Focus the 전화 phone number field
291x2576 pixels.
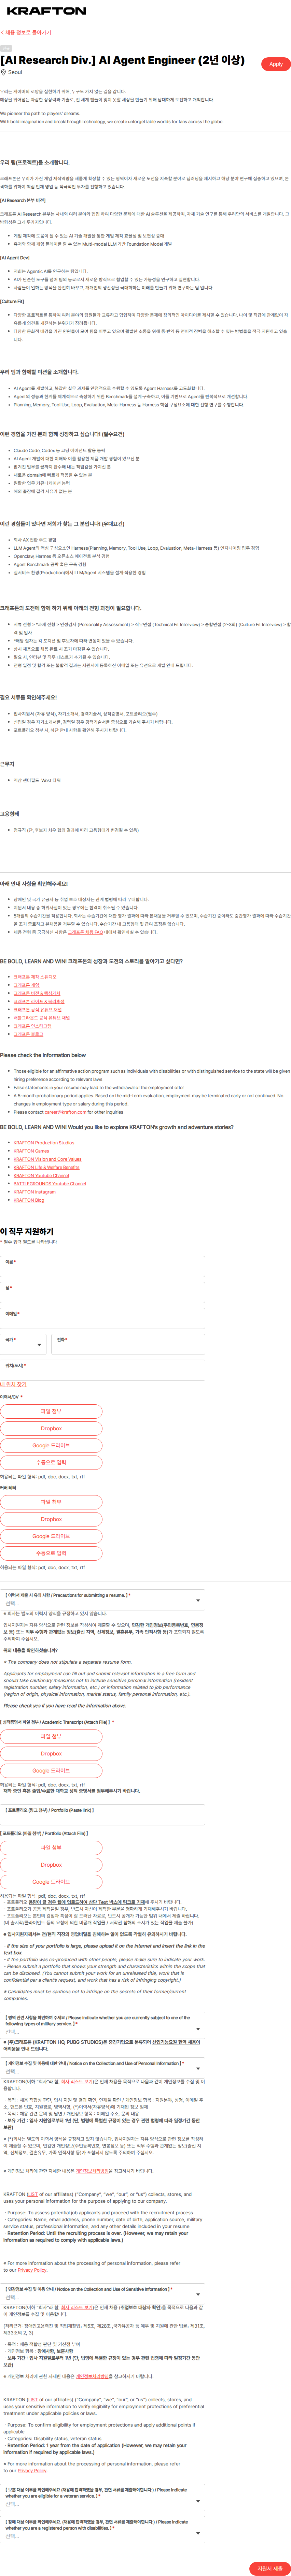click(128, 1344)
